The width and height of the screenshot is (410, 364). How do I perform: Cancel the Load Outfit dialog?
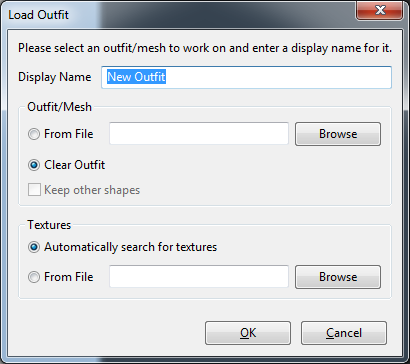[x=344, y=333]
